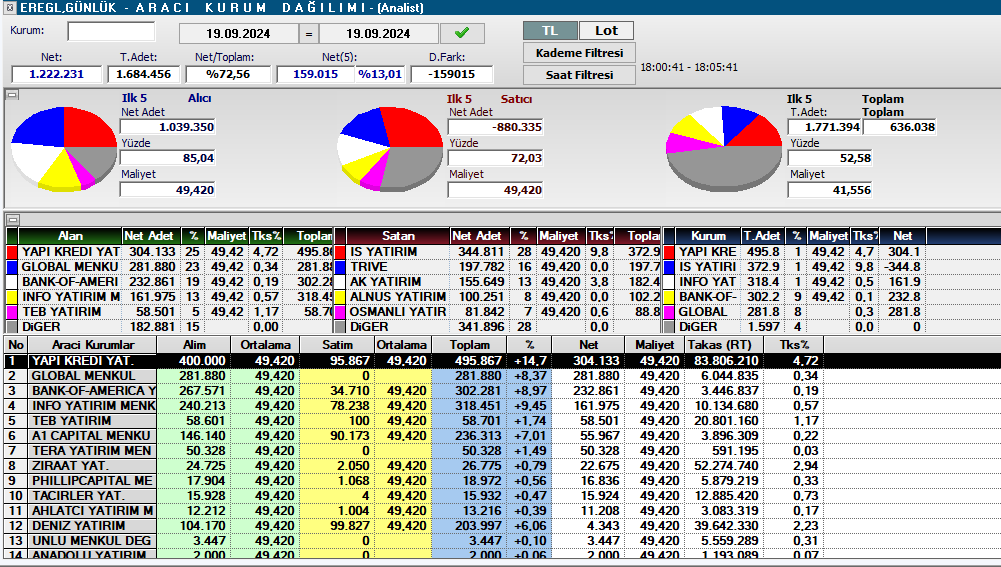Image resolution: width=1001 pixels, height=567 pixels.
Task: Click yellow swatch next to BANK-OF- in Kurum table
Action: click(x=669, y=297)
